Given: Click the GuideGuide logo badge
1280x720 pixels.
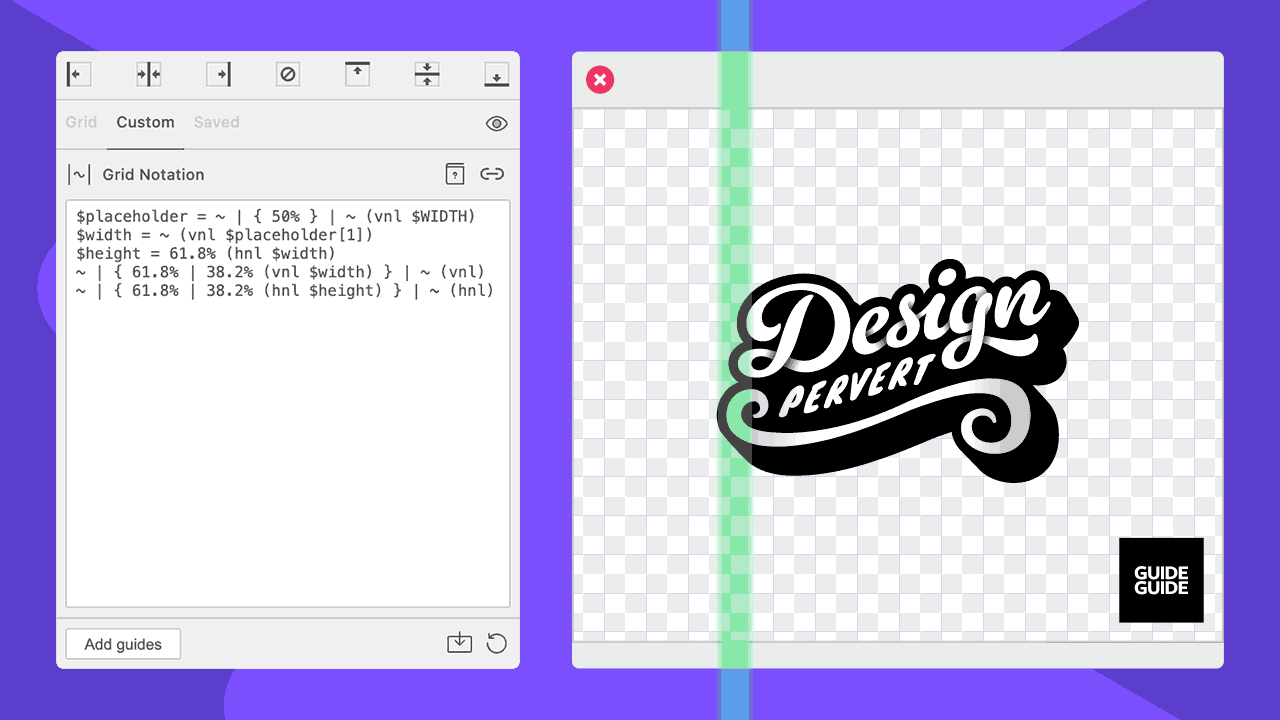Looking at the screenshot, I should [x=1161, y=580].
